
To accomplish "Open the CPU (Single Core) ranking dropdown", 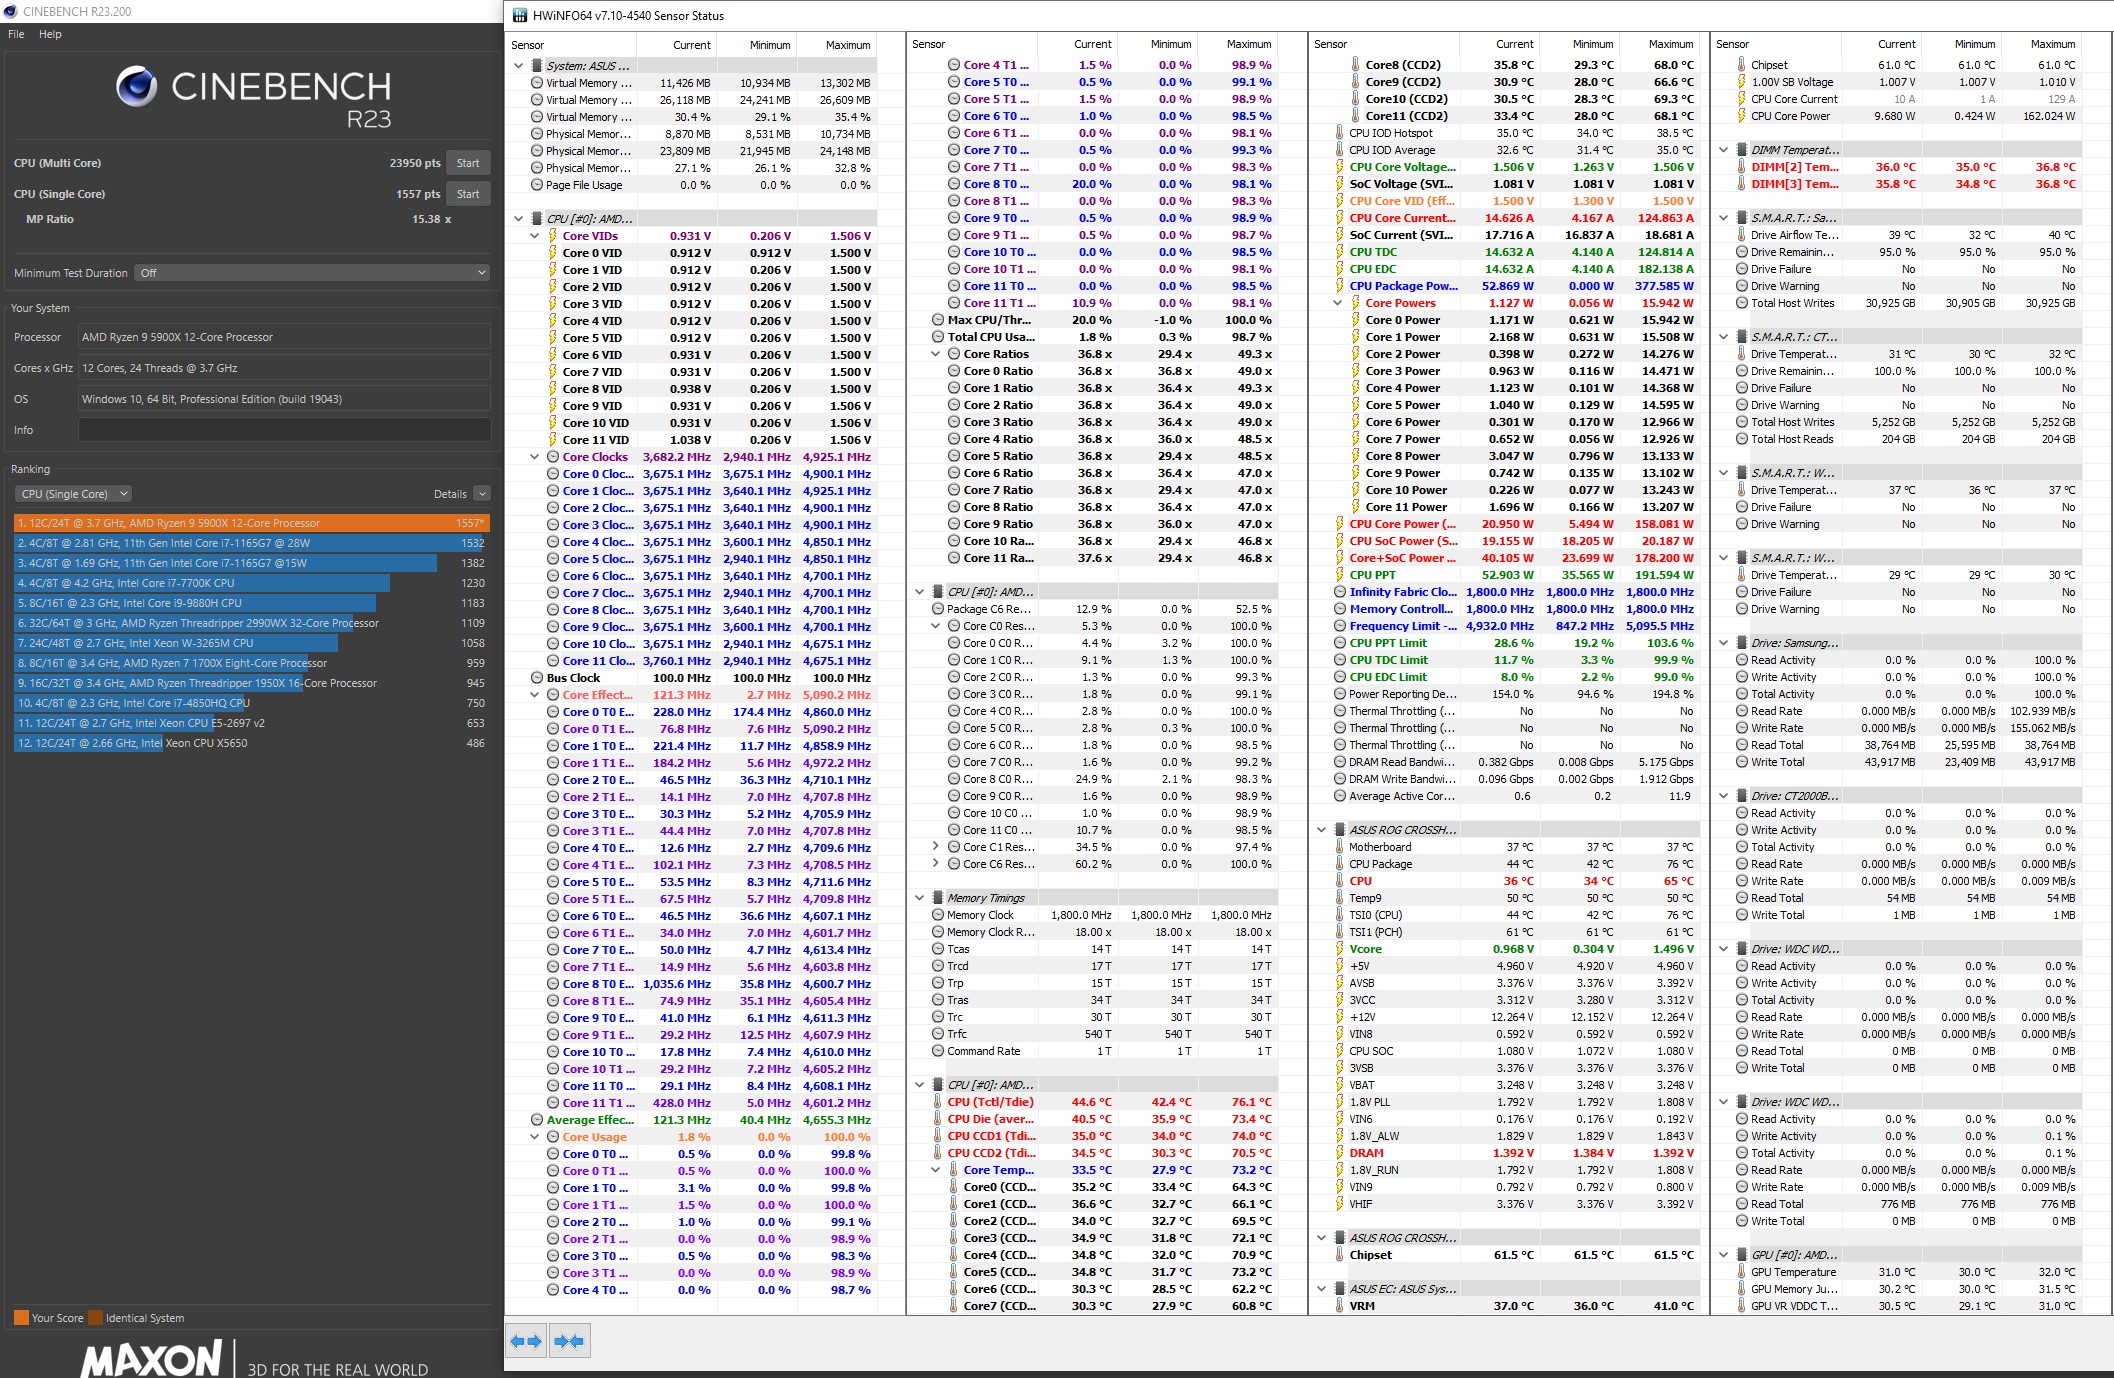I will [x=74, y=494].
